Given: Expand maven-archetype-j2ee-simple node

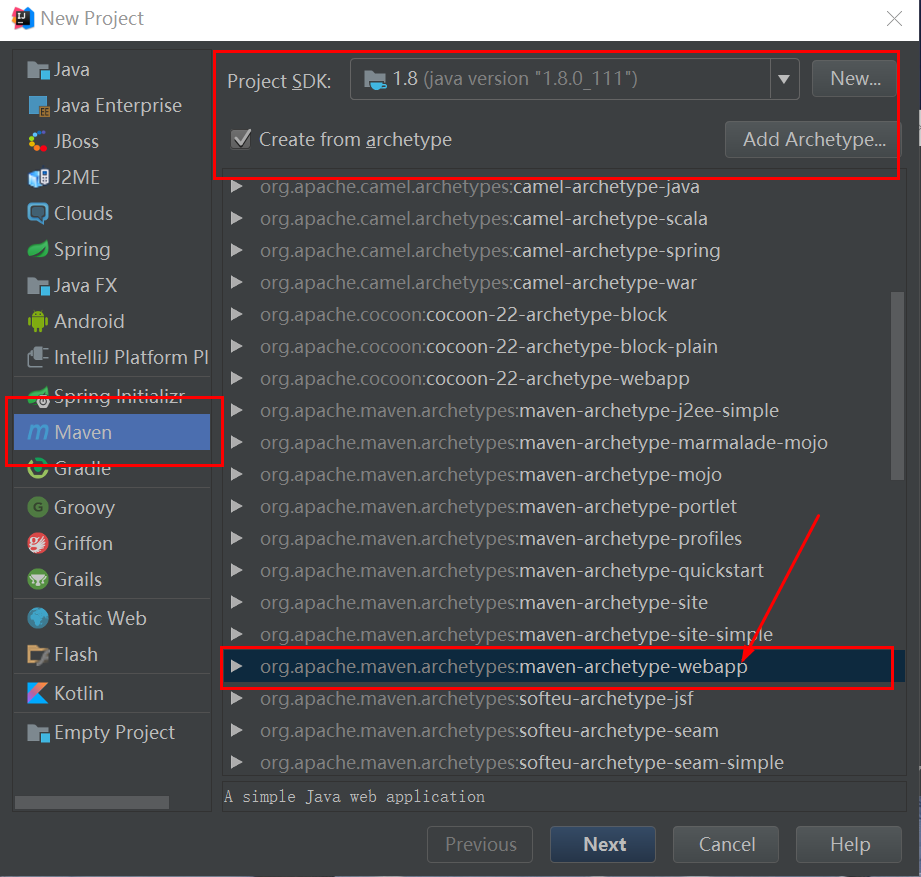Looking at the screenshot, I should coord(237,410).
